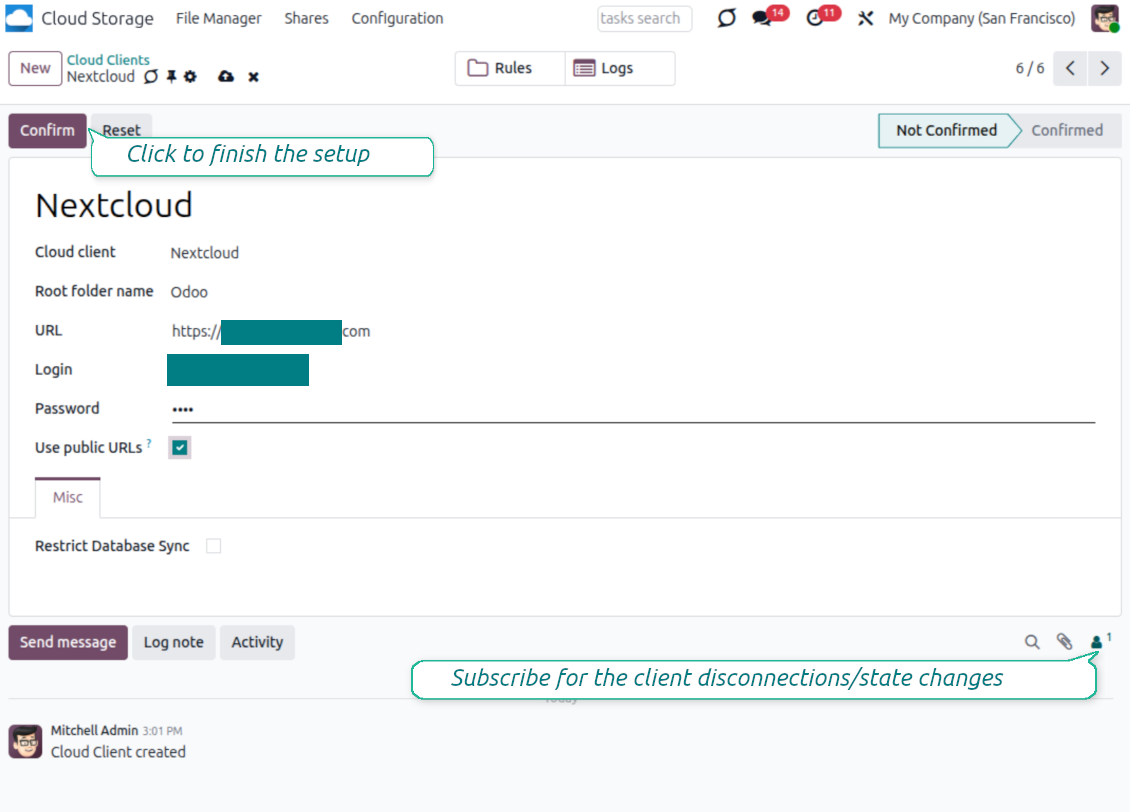
Task: Open the Configuration menu
Action: (397, 19)
